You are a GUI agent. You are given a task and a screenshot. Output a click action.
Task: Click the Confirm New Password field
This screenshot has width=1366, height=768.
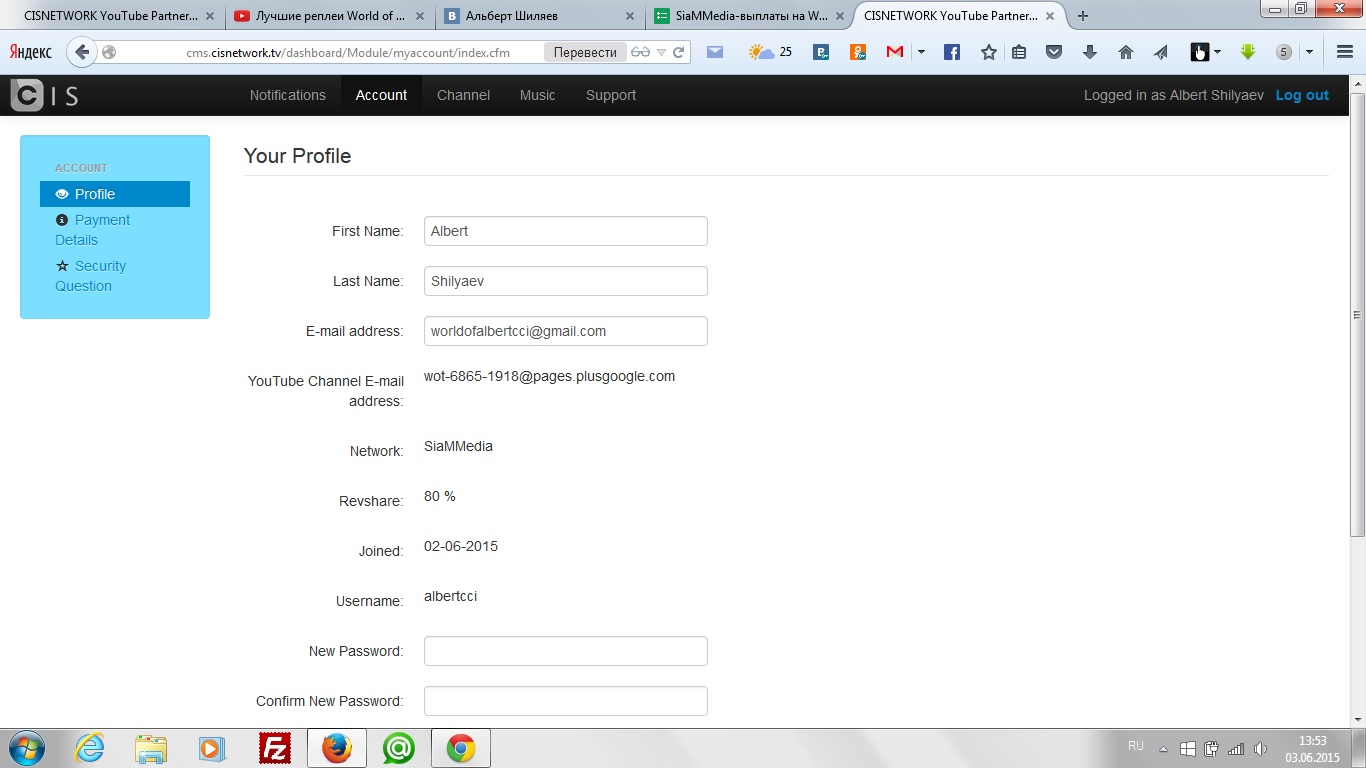click(x=566, y=701)
